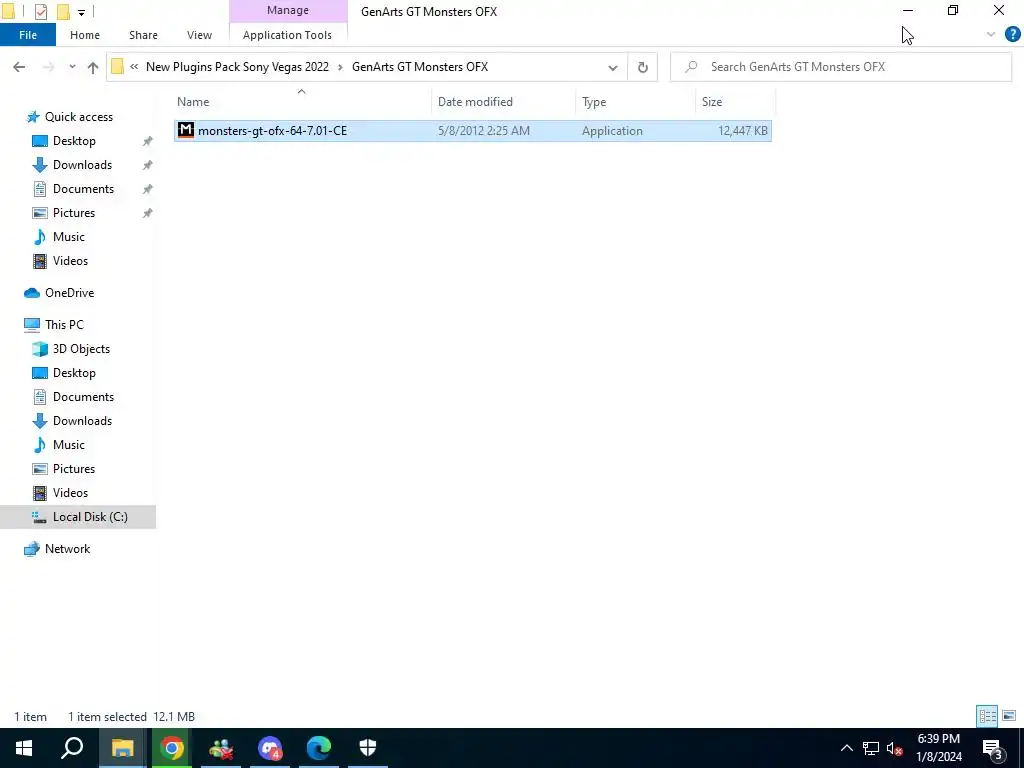This screenshot has width=1024, height=768.
Task: Switch to Details view layout icon
Action: [x=987, y=716]
